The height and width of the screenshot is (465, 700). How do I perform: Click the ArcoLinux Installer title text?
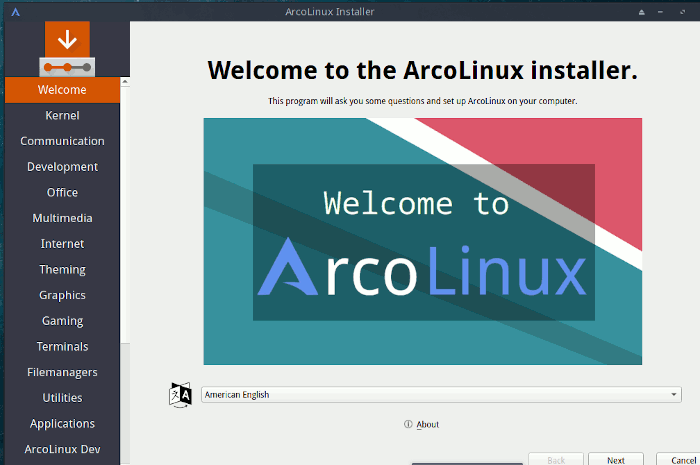(x=329, y=12)
